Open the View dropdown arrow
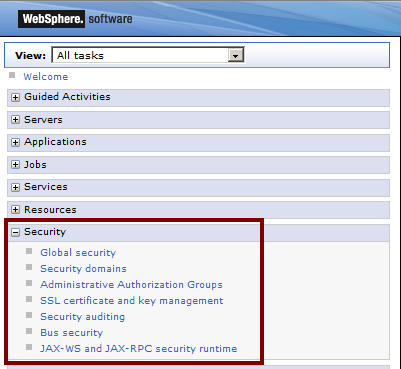Screen dimensions: 401x369 pos(236,55)
